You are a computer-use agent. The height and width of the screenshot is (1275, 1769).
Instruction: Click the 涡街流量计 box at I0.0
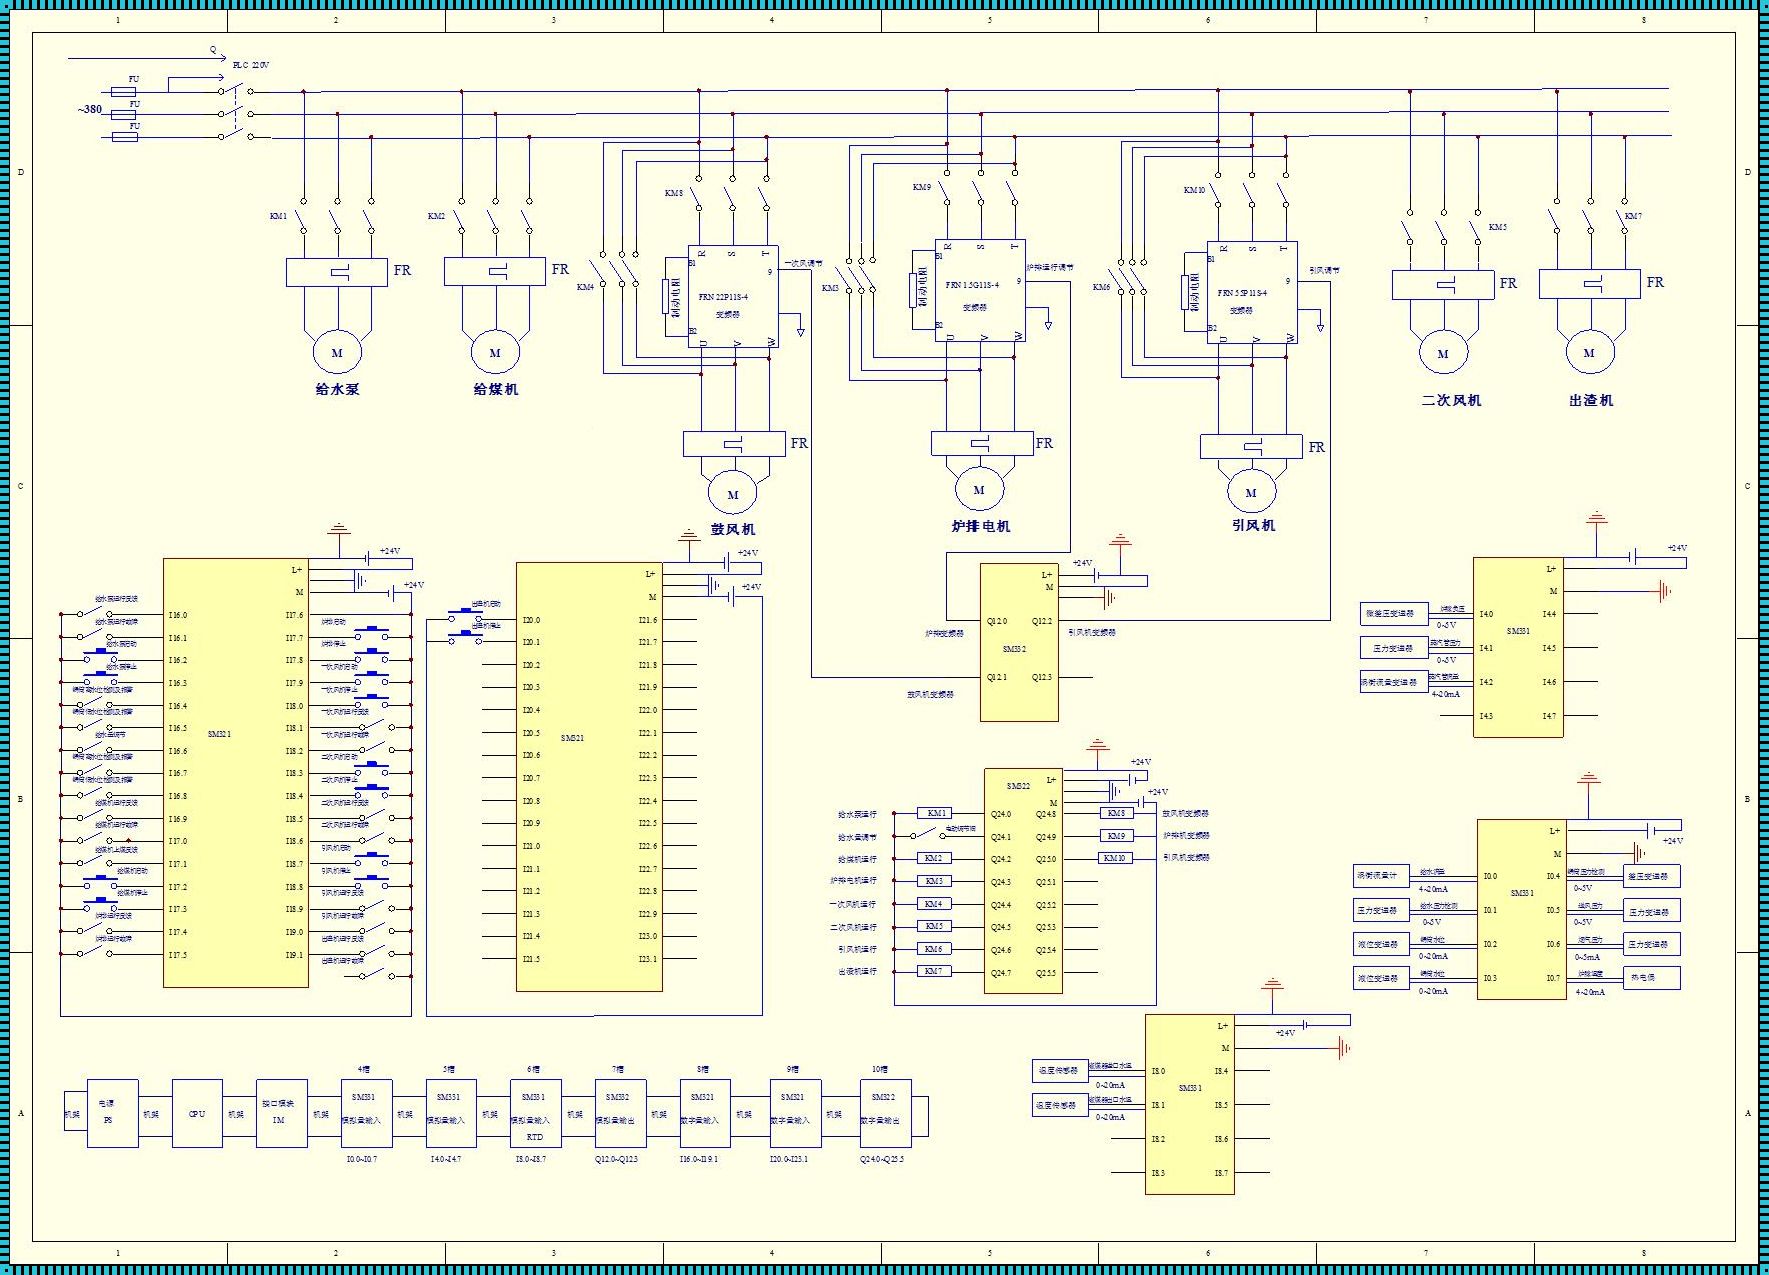click(1382, 876)
